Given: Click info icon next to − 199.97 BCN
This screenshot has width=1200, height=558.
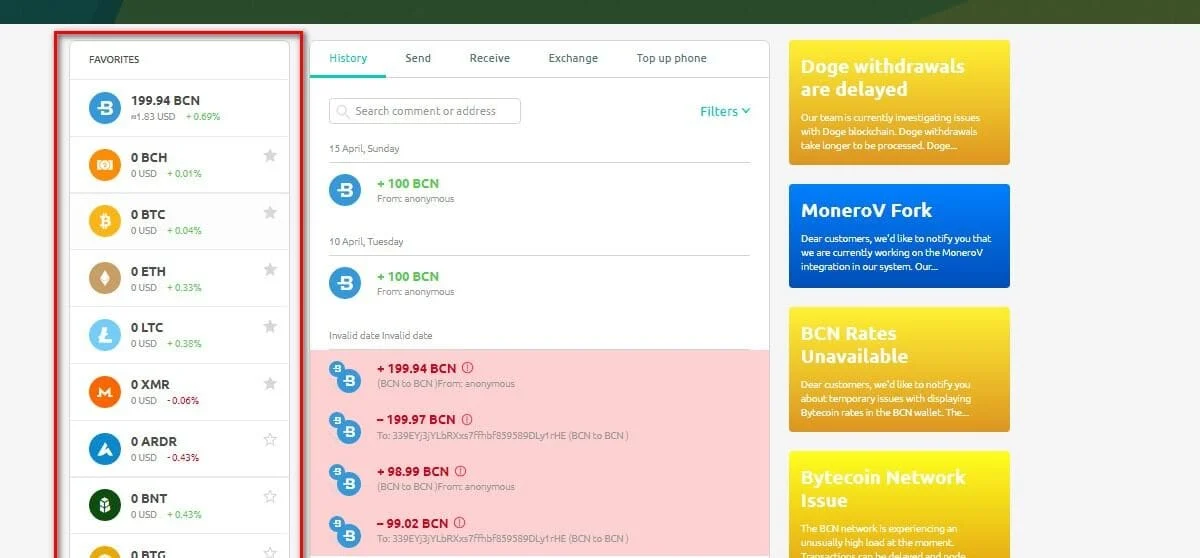Looking at the screenshot, I should pos(466,420).
